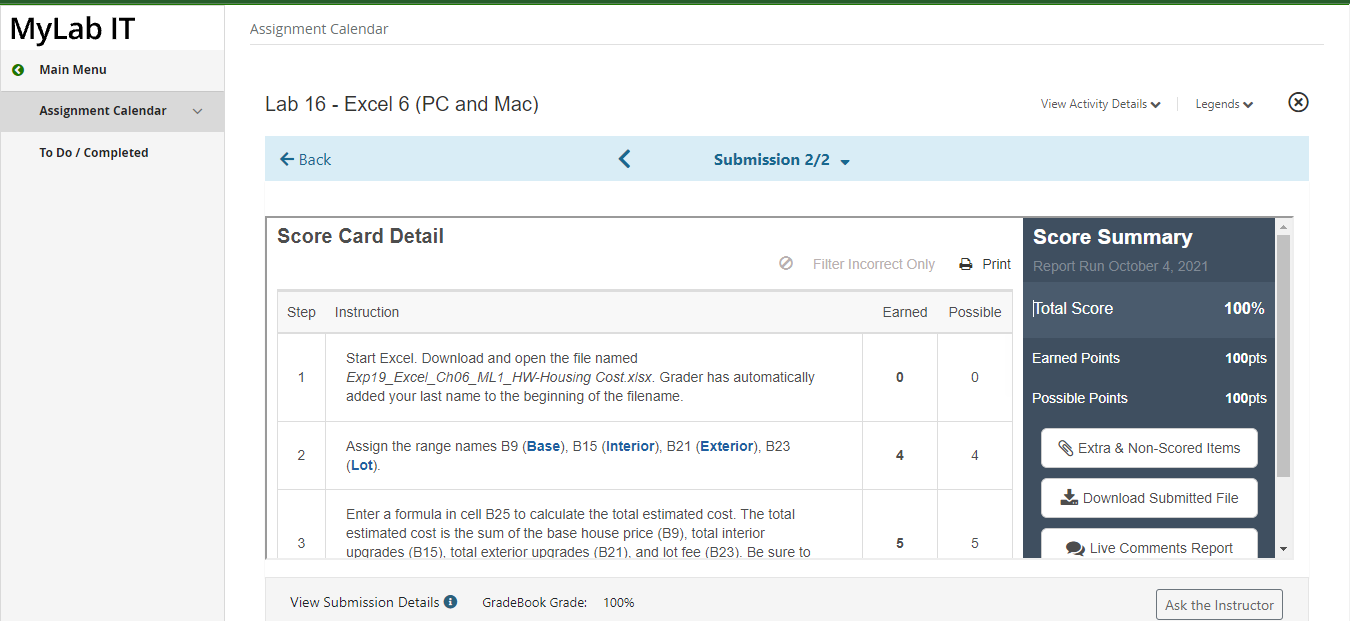Click the Step column header

pos(301,312)
